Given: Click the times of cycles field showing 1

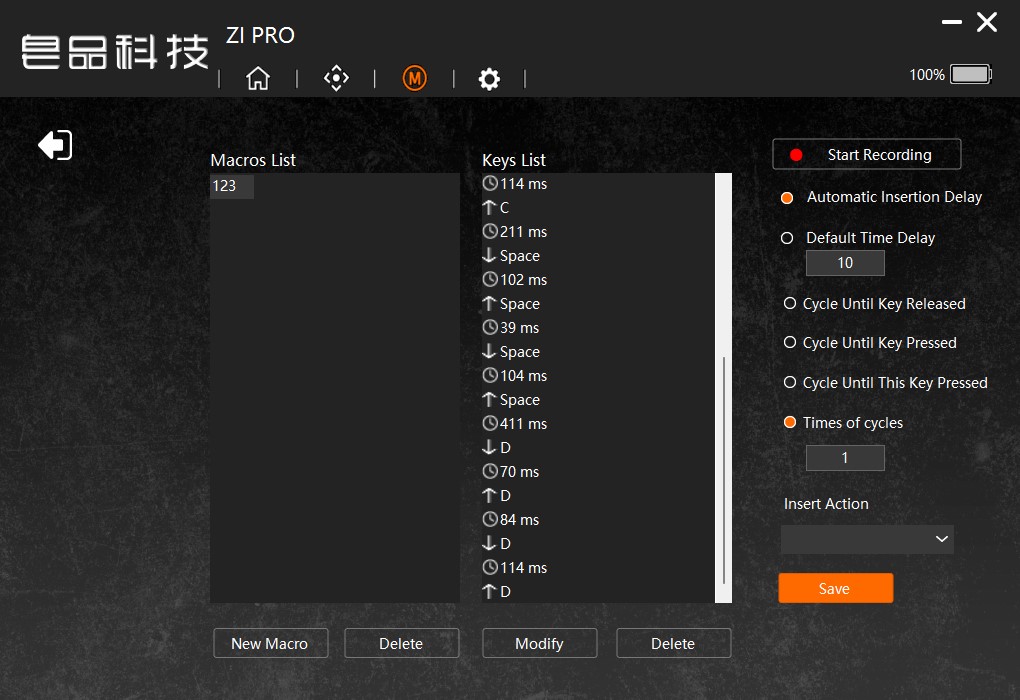Looking at the screenshot, I should [x=845, y=458].
